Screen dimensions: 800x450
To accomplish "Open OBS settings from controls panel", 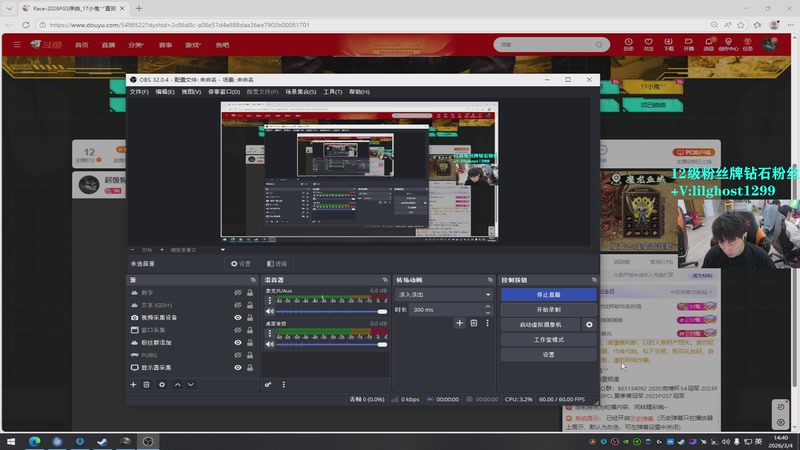I will tap(548, 355).
